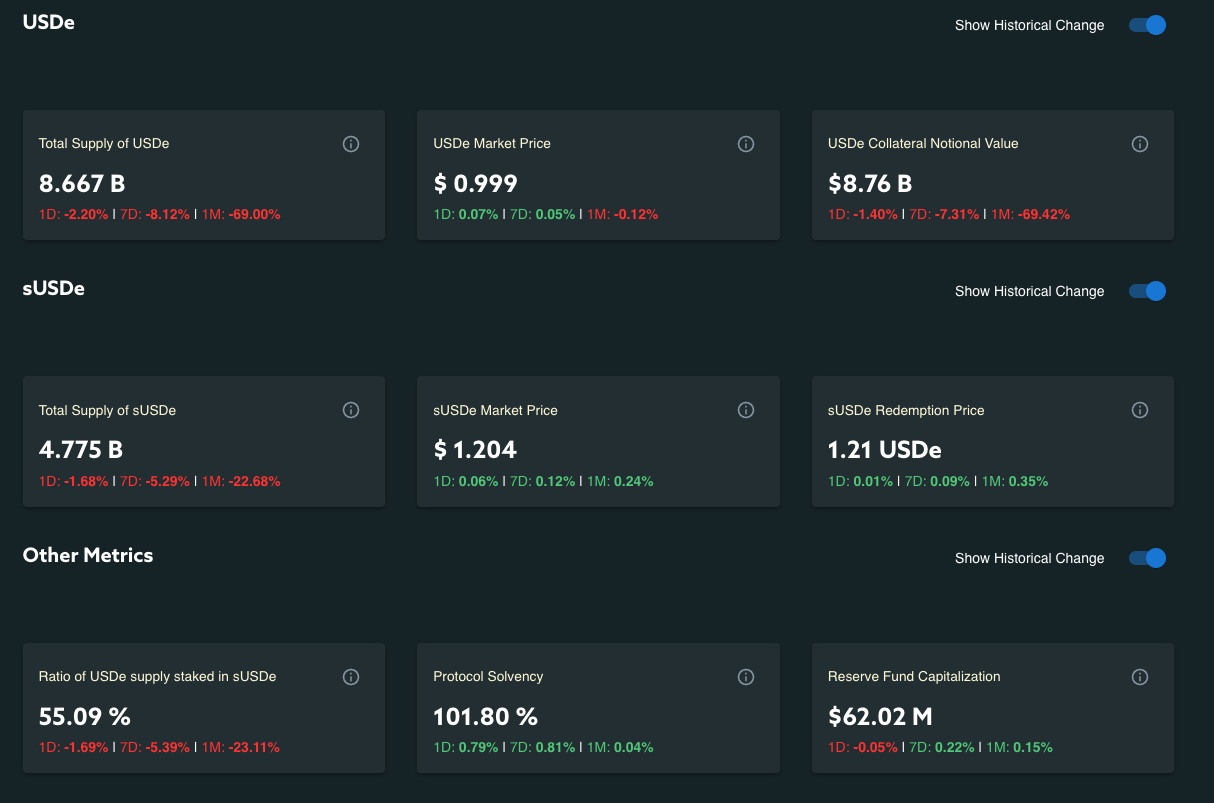
Task: Click info icon for USDe Collateral Notional Value
Action: pos(1140,144)
